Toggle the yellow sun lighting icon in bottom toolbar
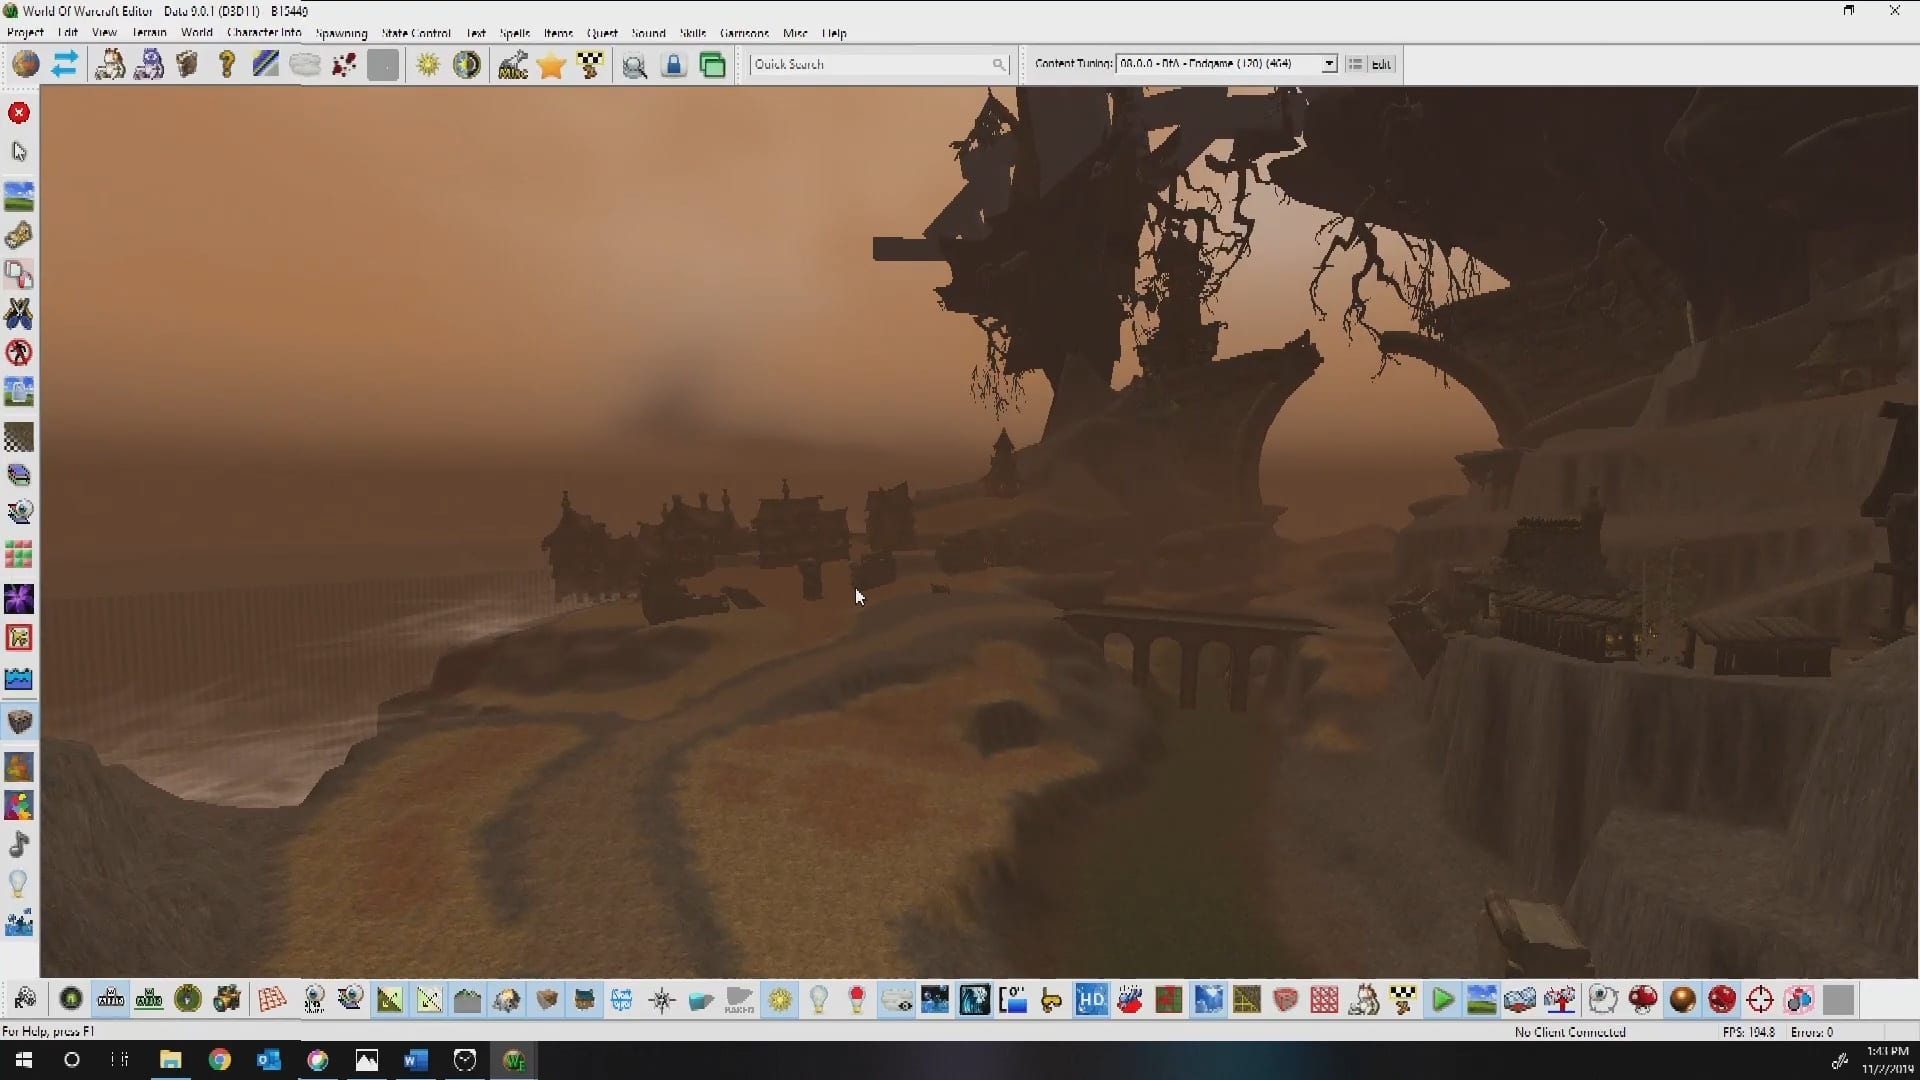Screen dimensions: 1920x1080 [780, 999]
